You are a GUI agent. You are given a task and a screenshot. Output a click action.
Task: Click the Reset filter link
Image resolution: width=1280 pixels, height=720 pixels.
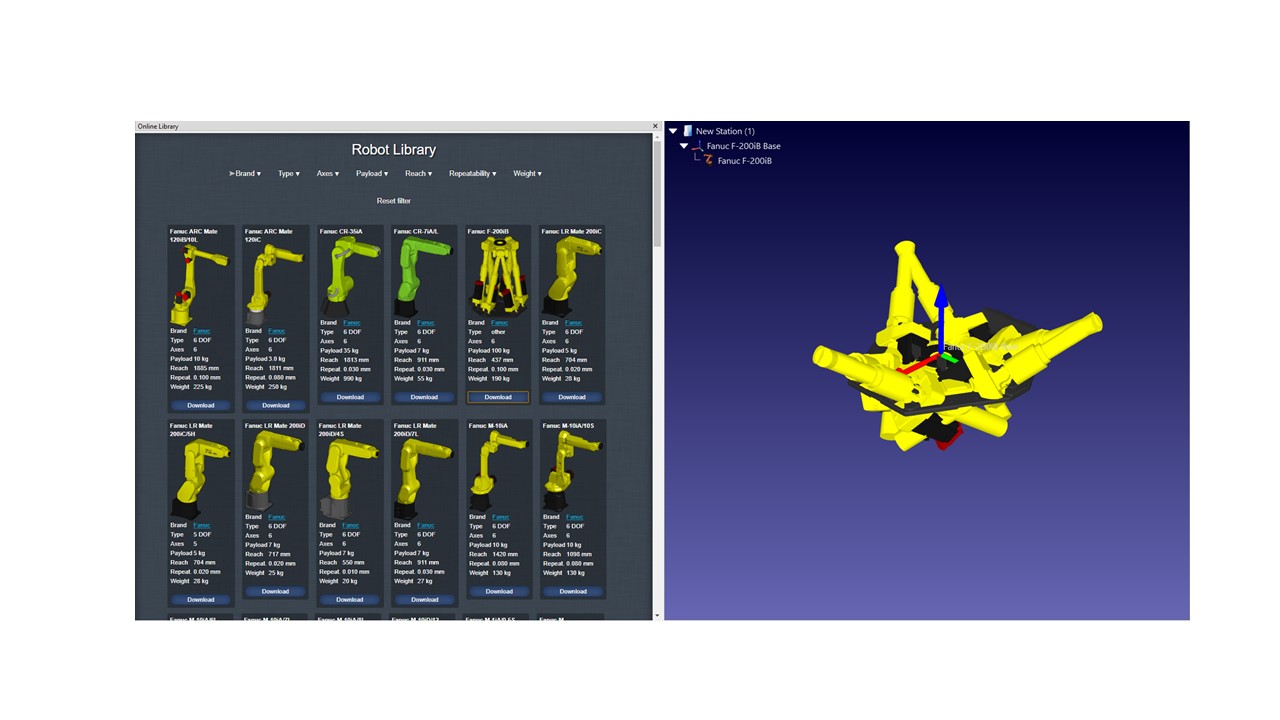click(393, 201)
